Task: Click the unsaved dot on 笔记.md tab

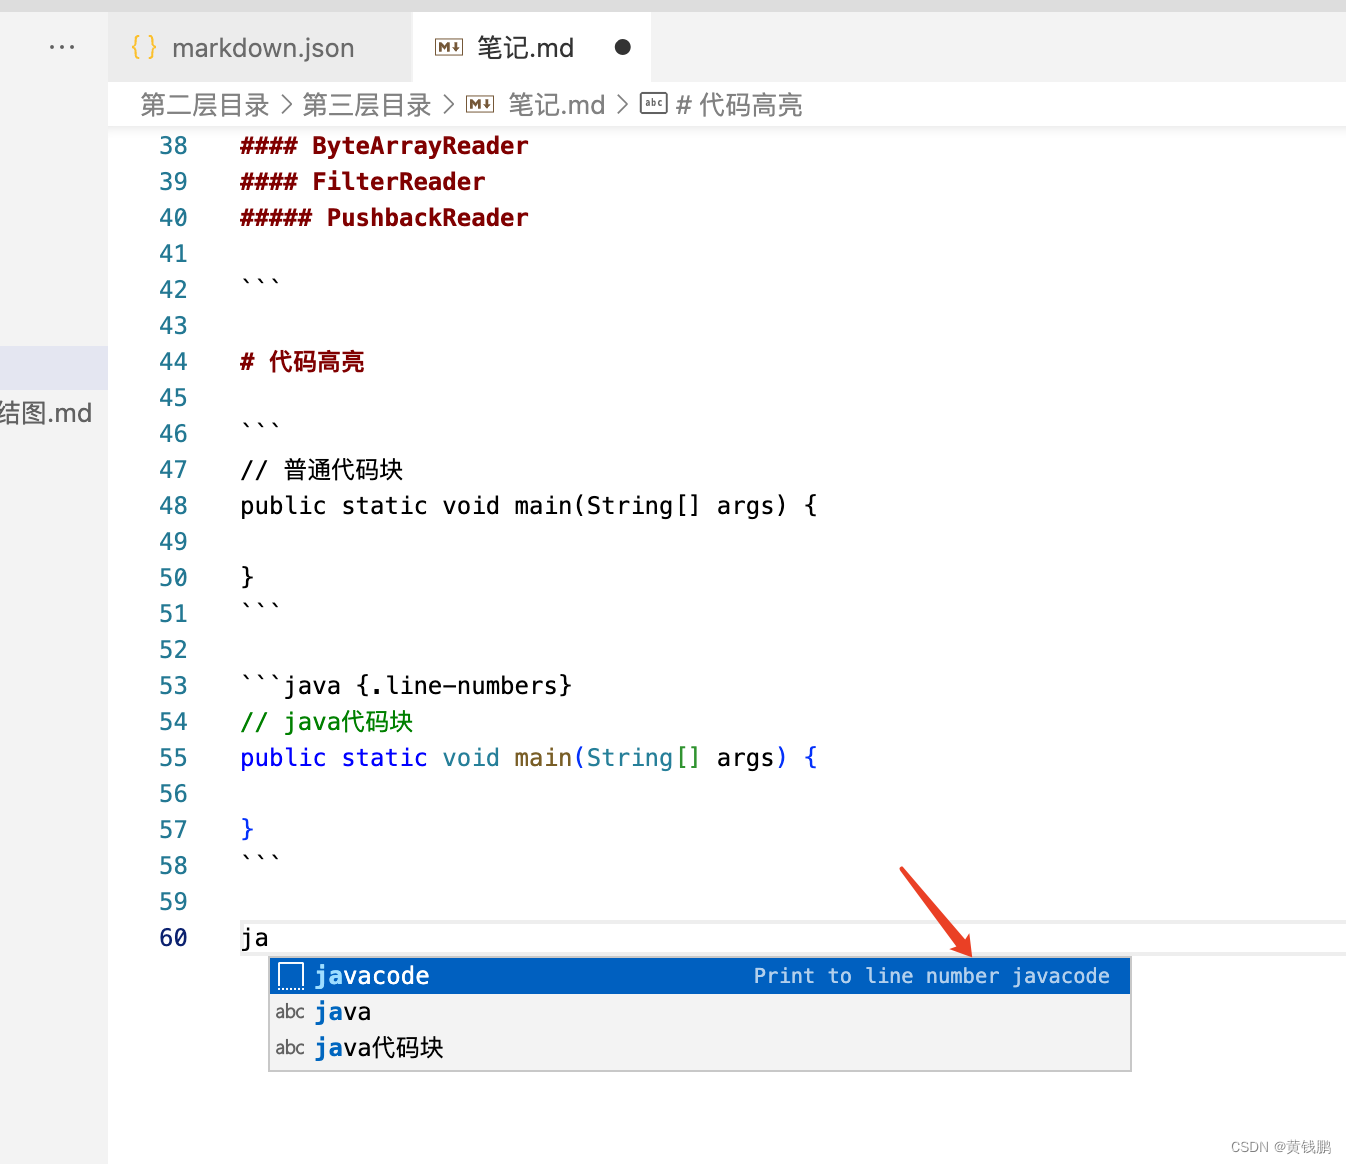Action: 622,47
